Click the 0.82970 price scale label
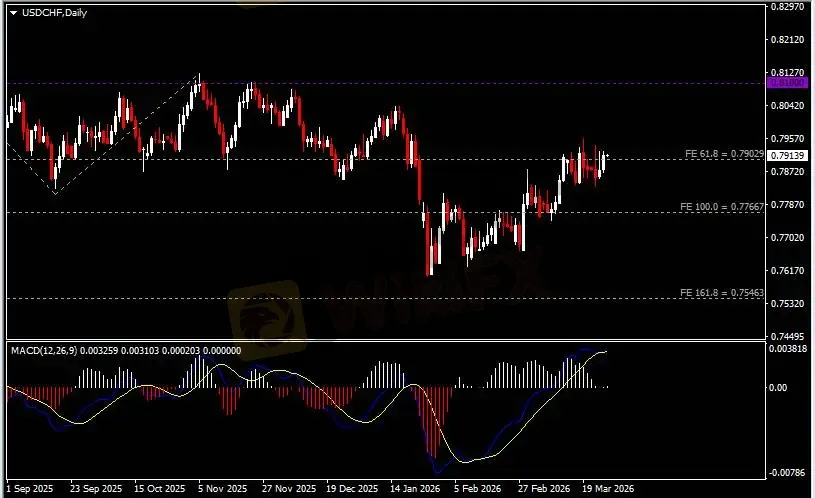 [788, 7]
